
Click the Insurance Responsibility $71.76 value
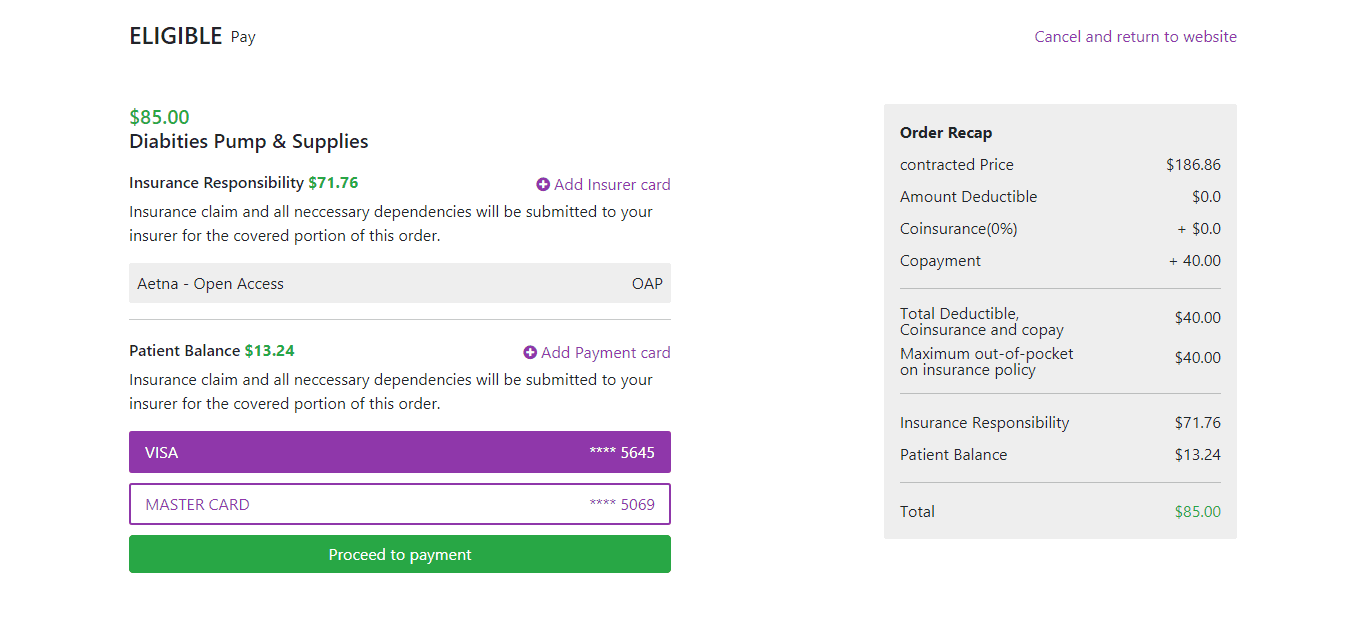point(1198,422)
